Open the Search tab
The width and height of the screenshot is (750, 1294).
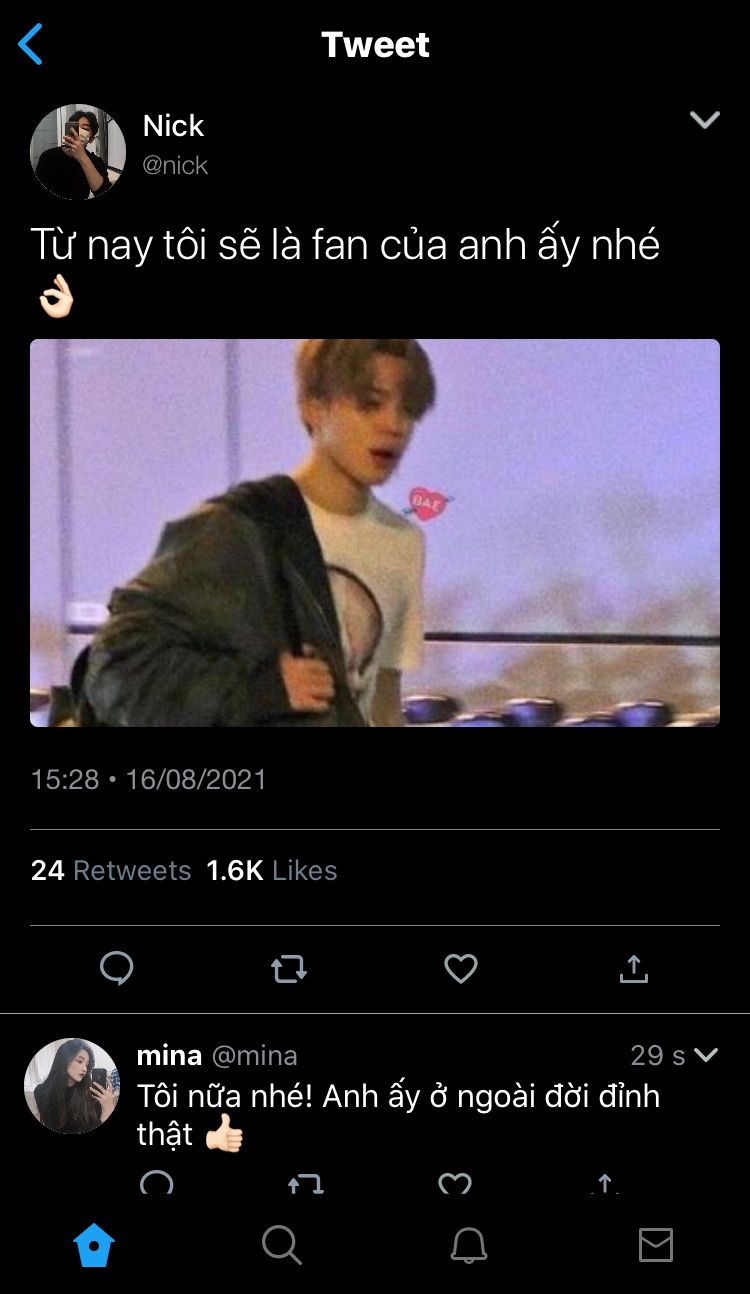coord(281,1246)
